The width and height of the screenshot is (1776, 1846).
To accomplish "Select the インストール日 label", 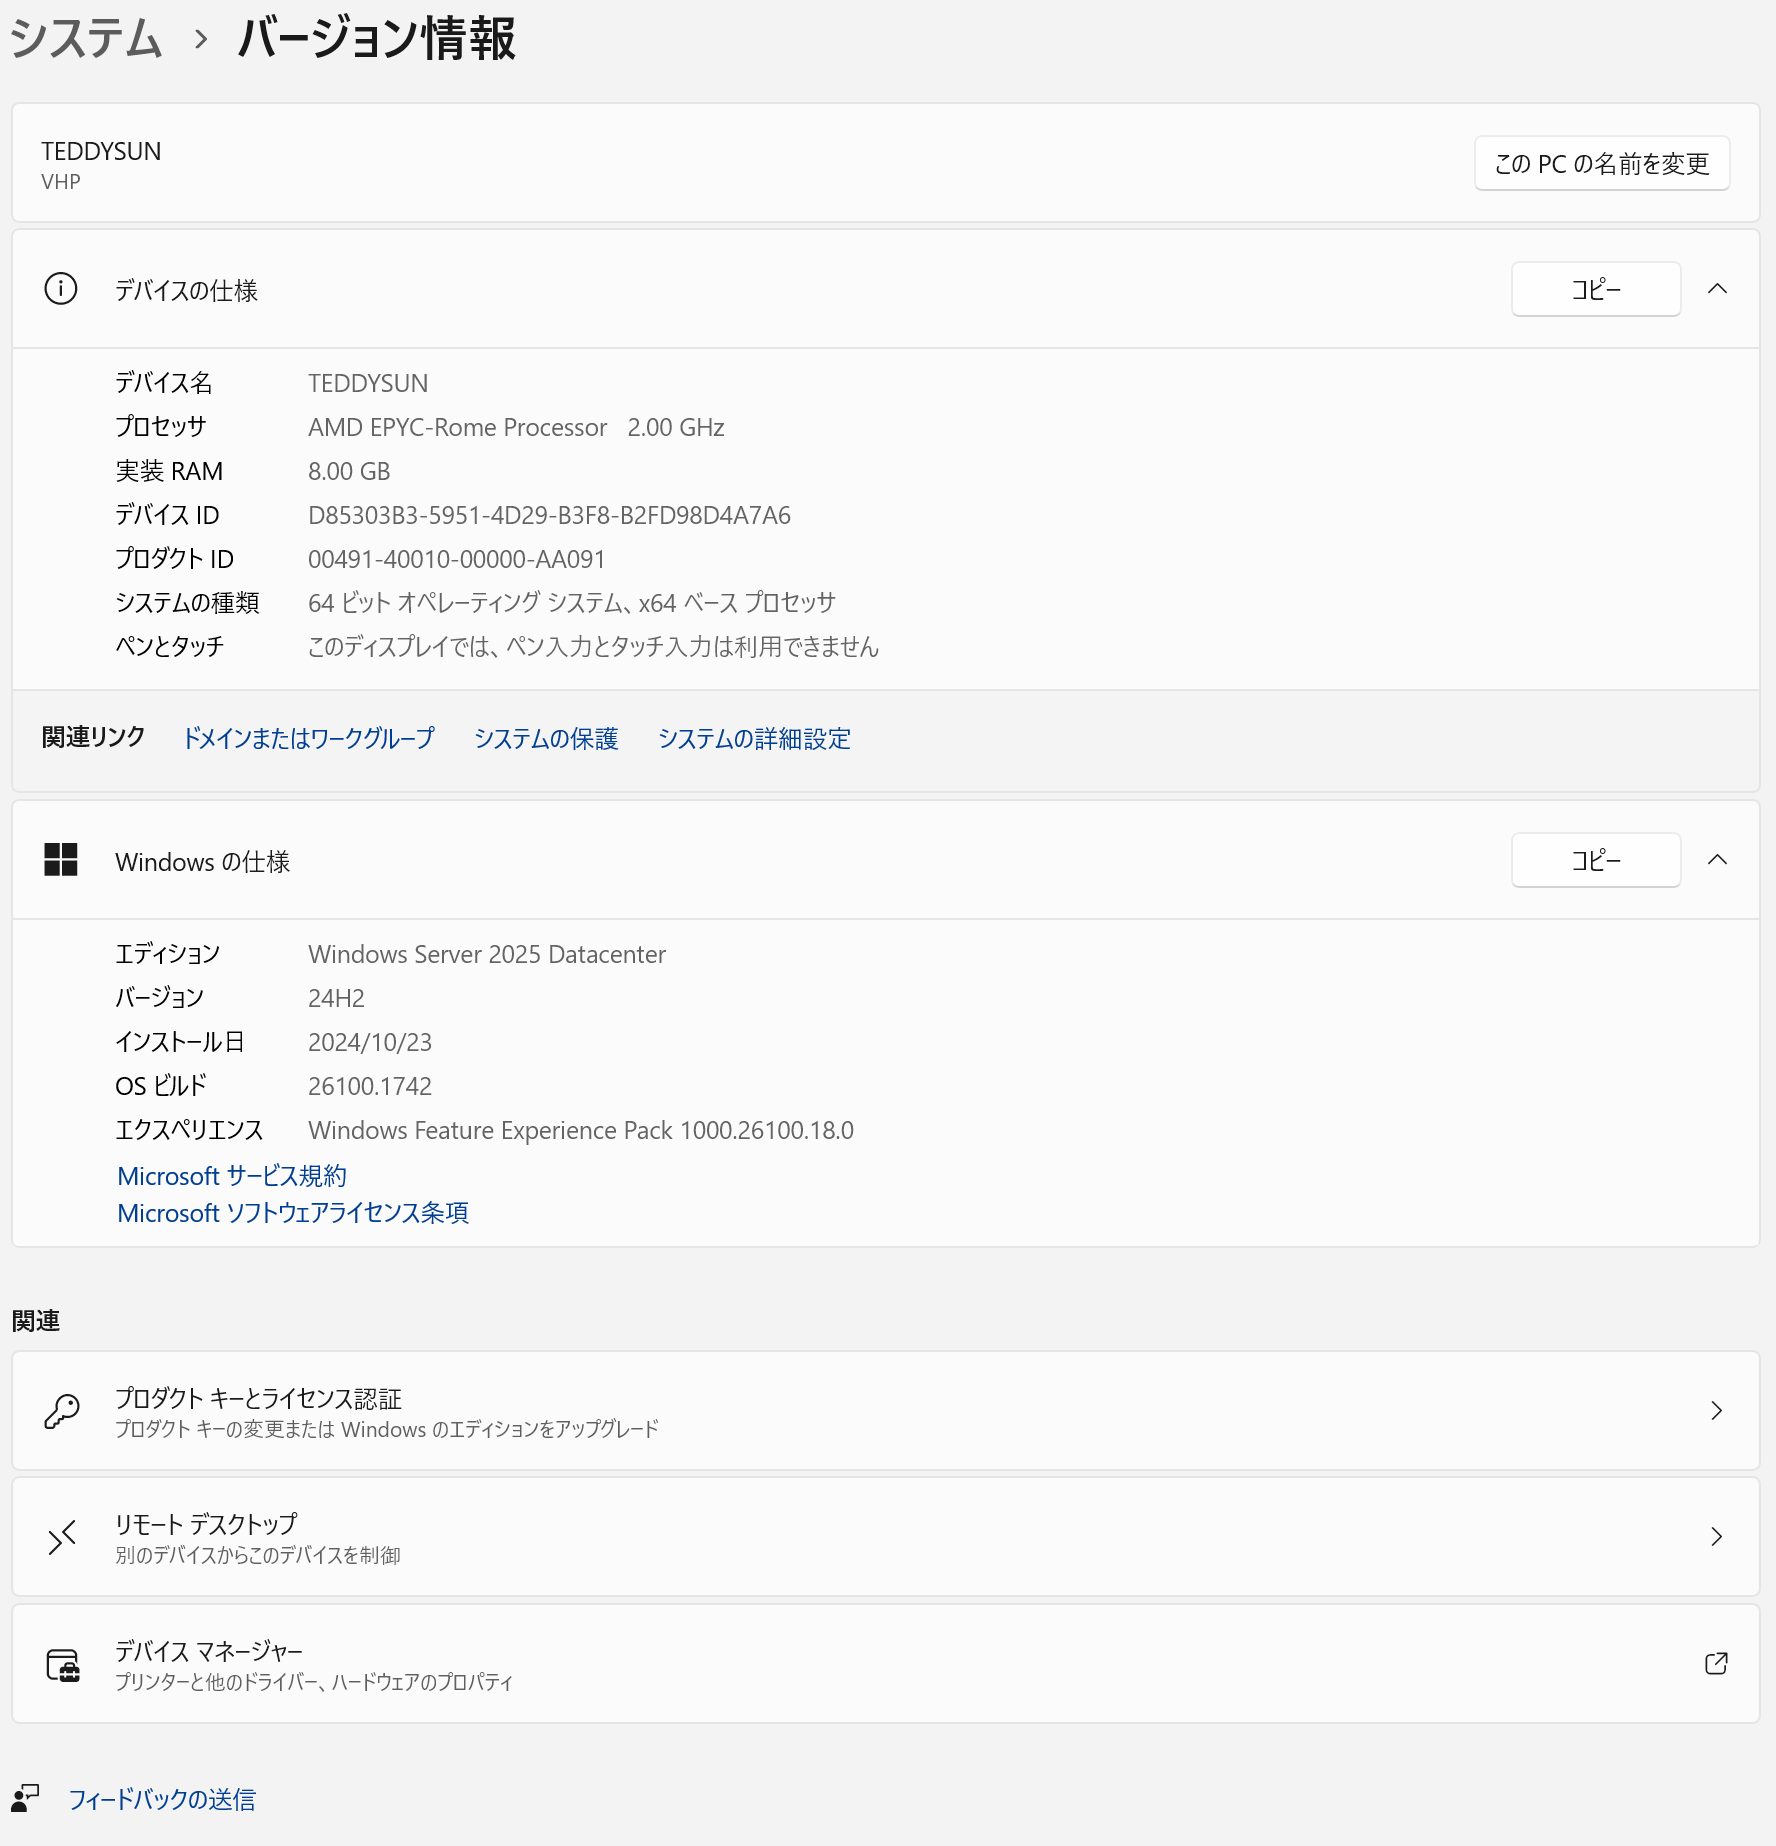I will [180, 1042].
